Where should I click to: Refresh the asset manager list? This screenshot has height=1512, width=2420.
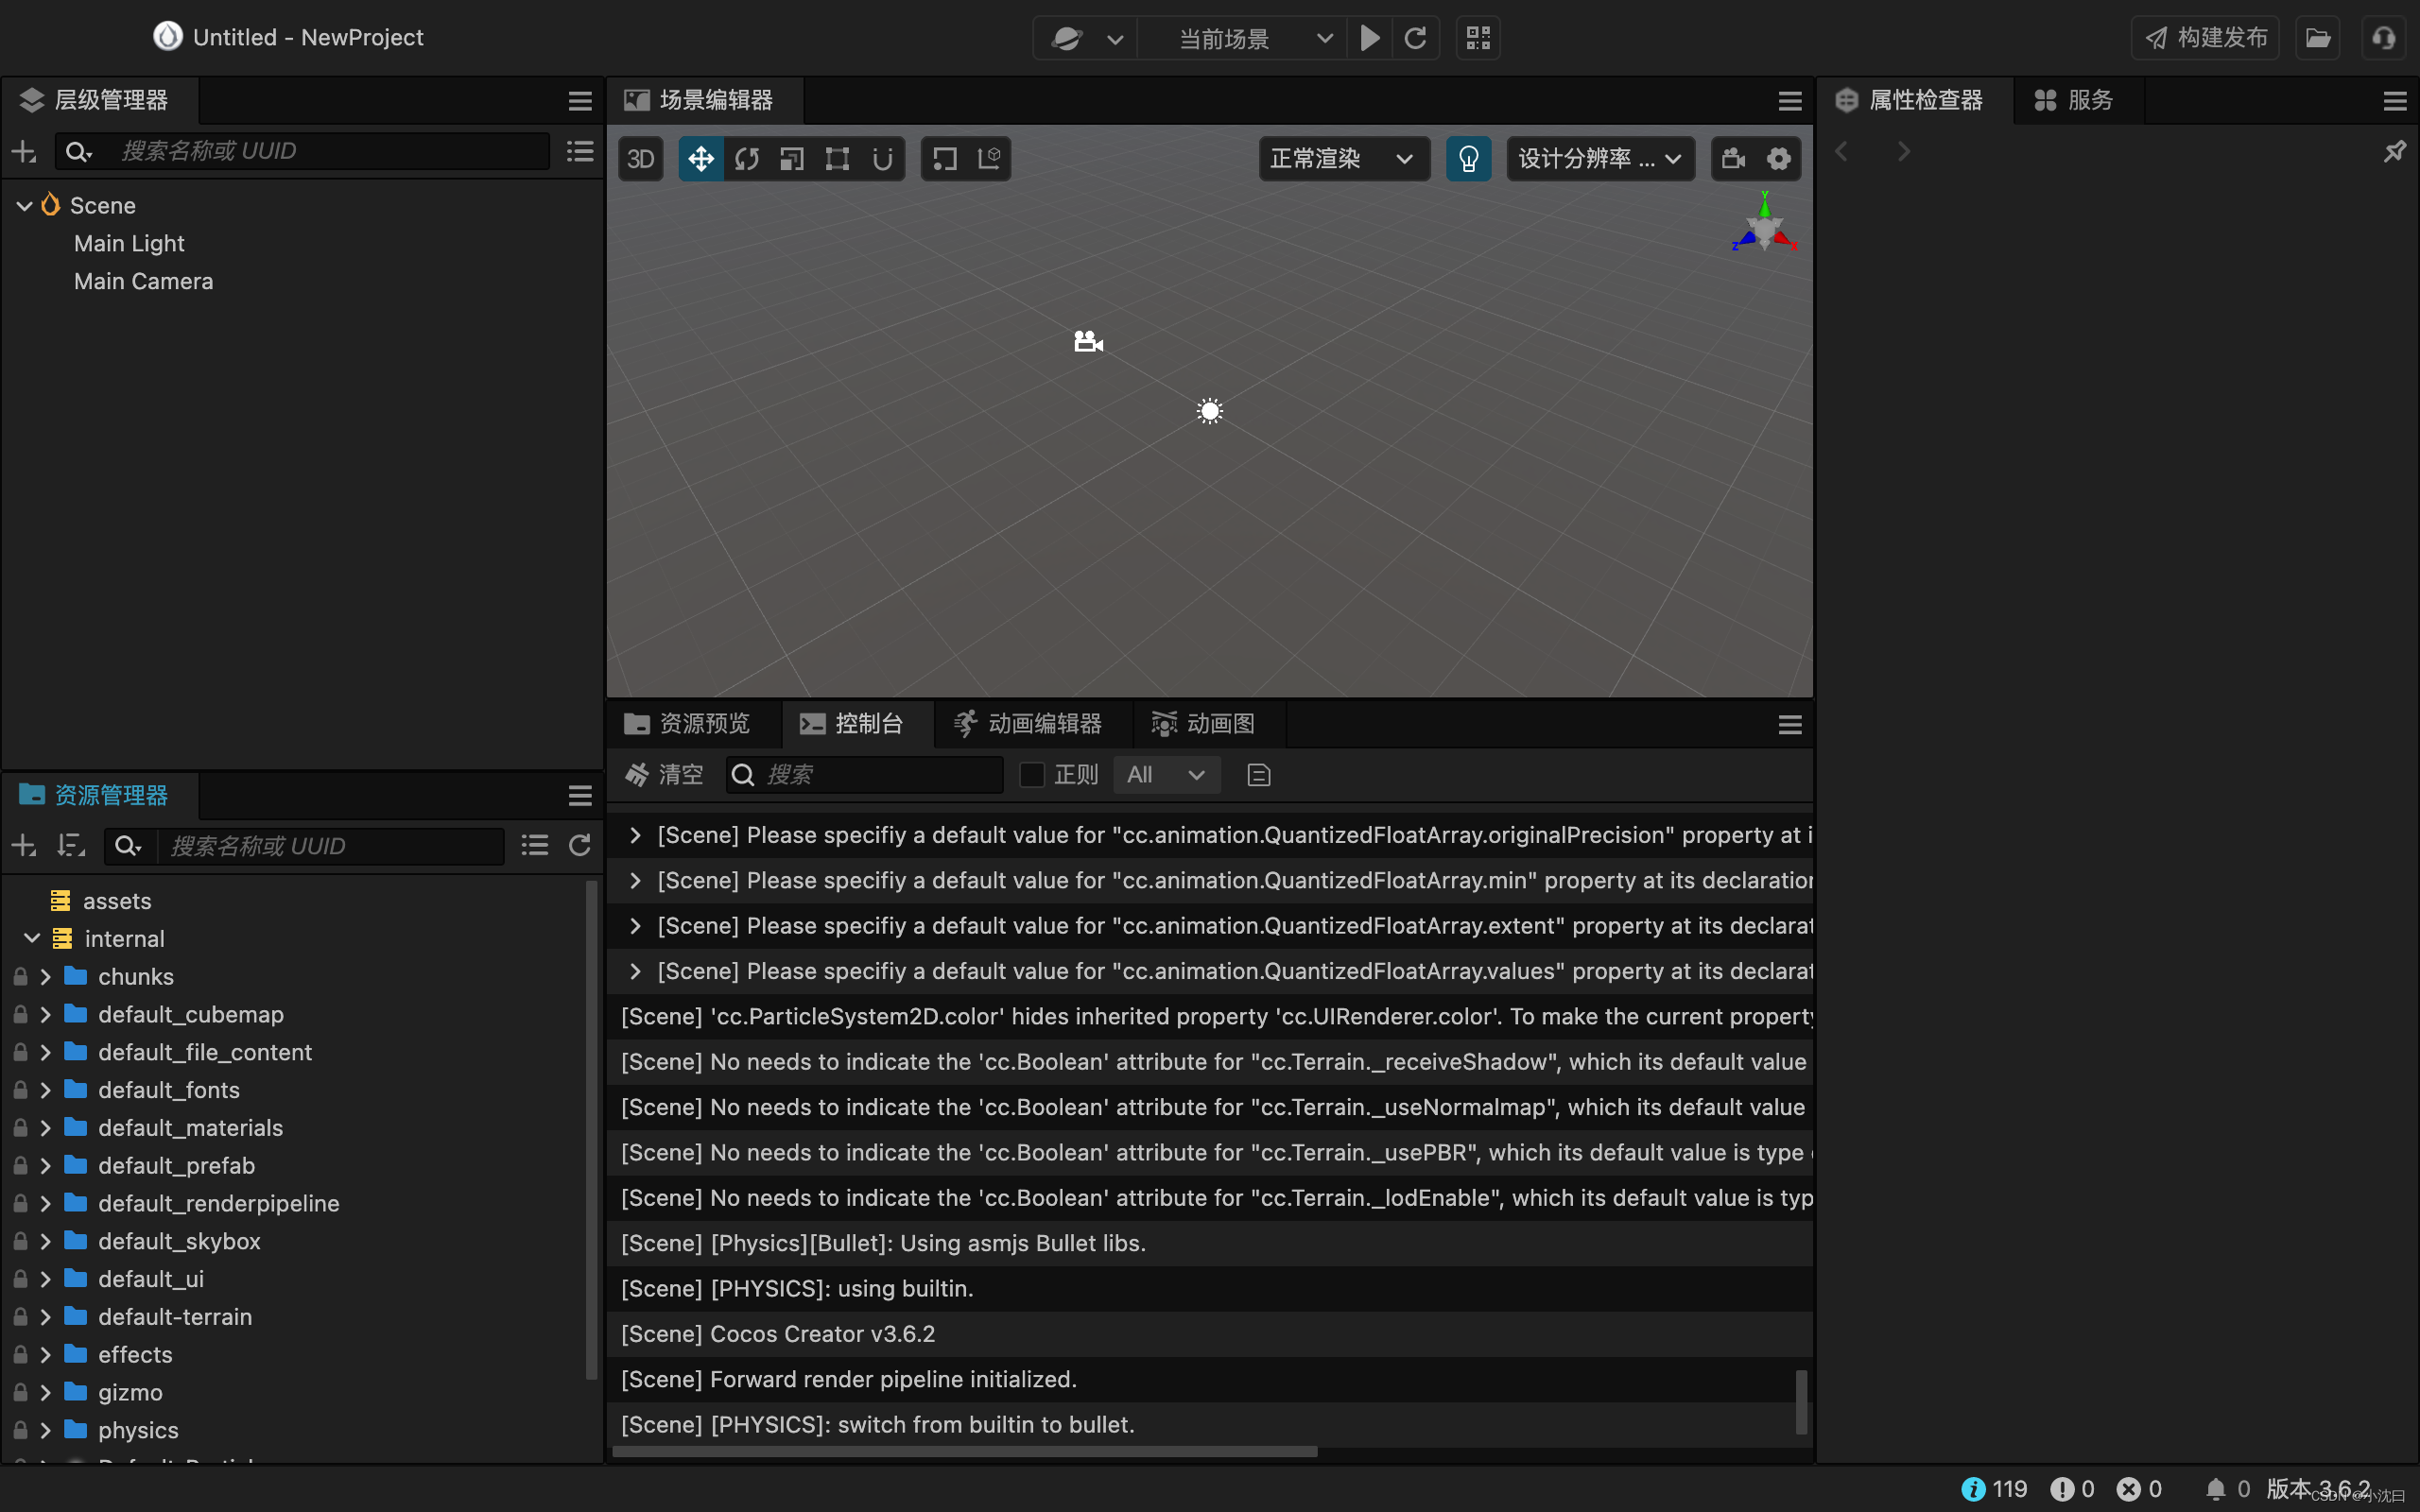580,845
